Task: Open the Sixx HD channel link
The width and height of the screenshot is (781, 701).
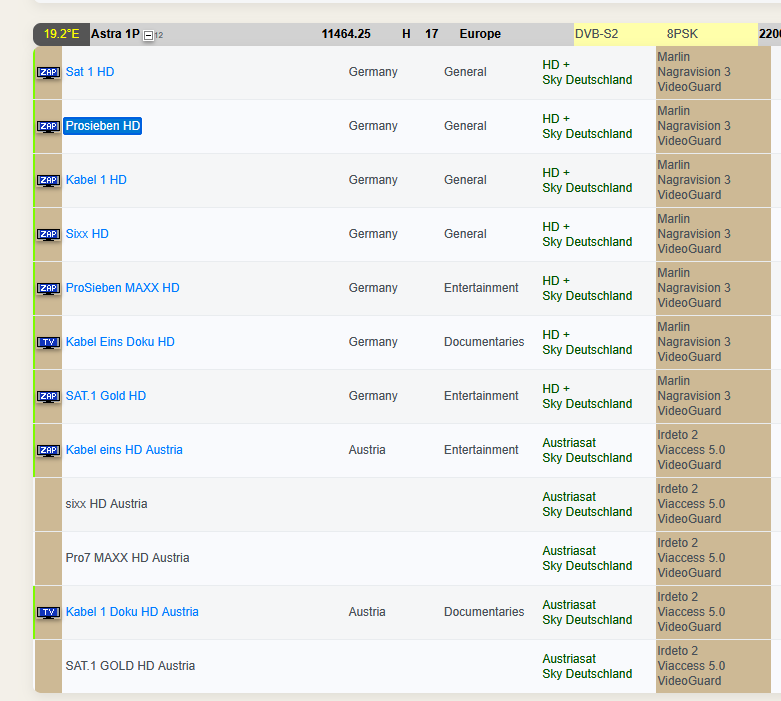Action: [87, 234]
